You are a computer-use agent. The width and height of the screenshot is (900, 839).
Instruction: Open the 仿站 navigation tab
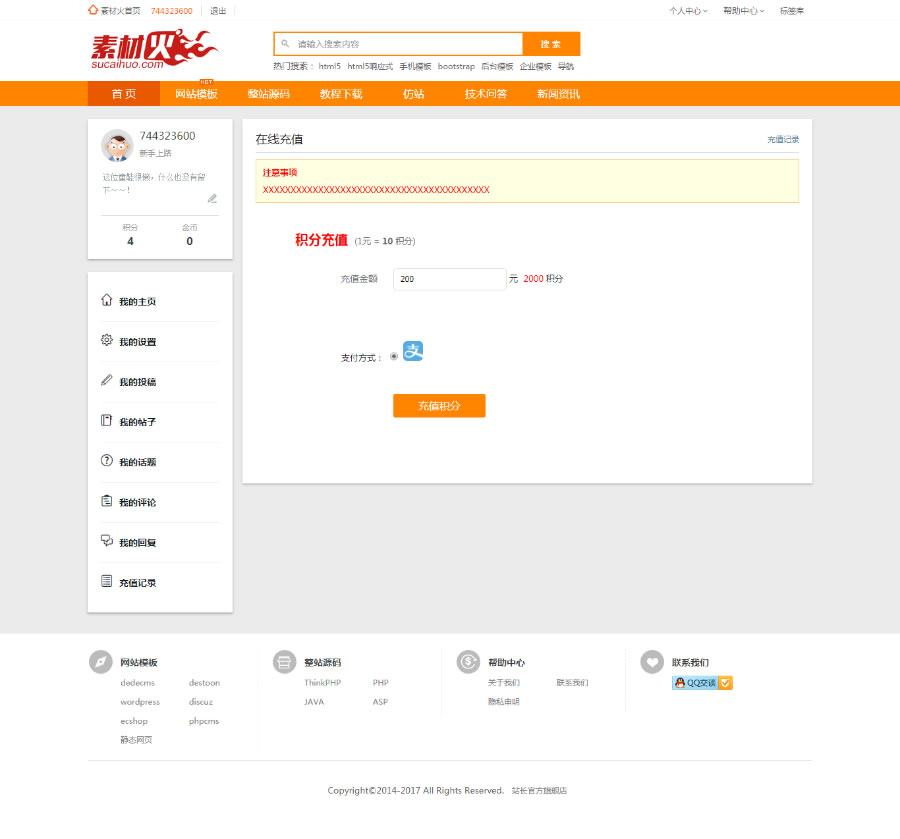click(x=413, y=94)
